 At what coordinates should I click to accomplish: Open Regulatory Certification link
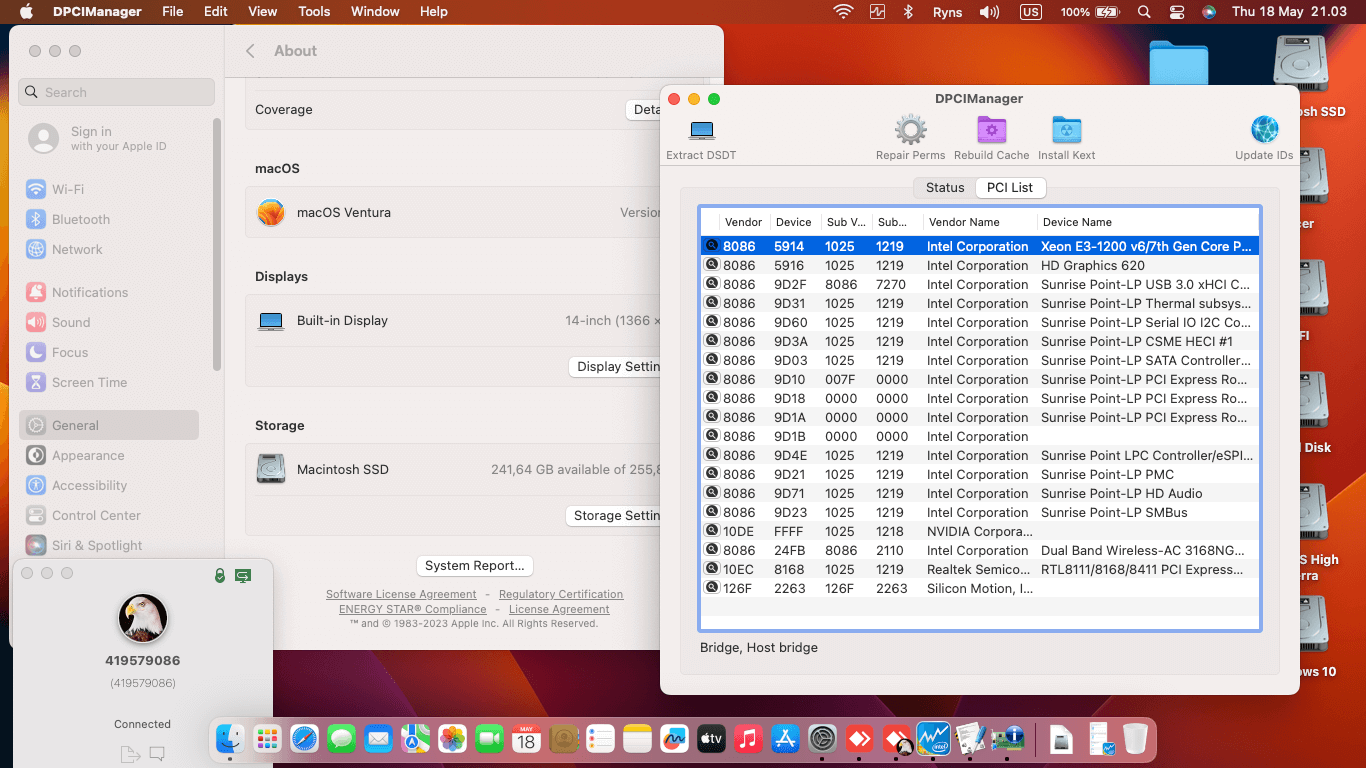[561, 594]
